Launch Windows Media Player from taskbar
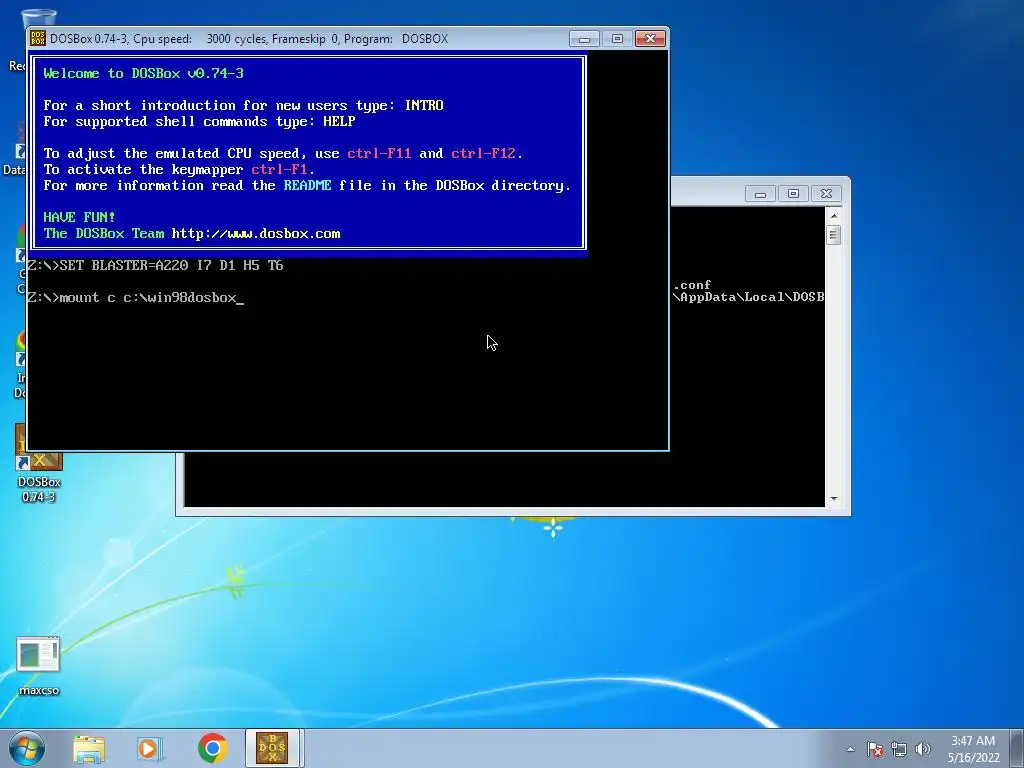The height and width of the screenshot is (768, 1024). click(150, 748)
